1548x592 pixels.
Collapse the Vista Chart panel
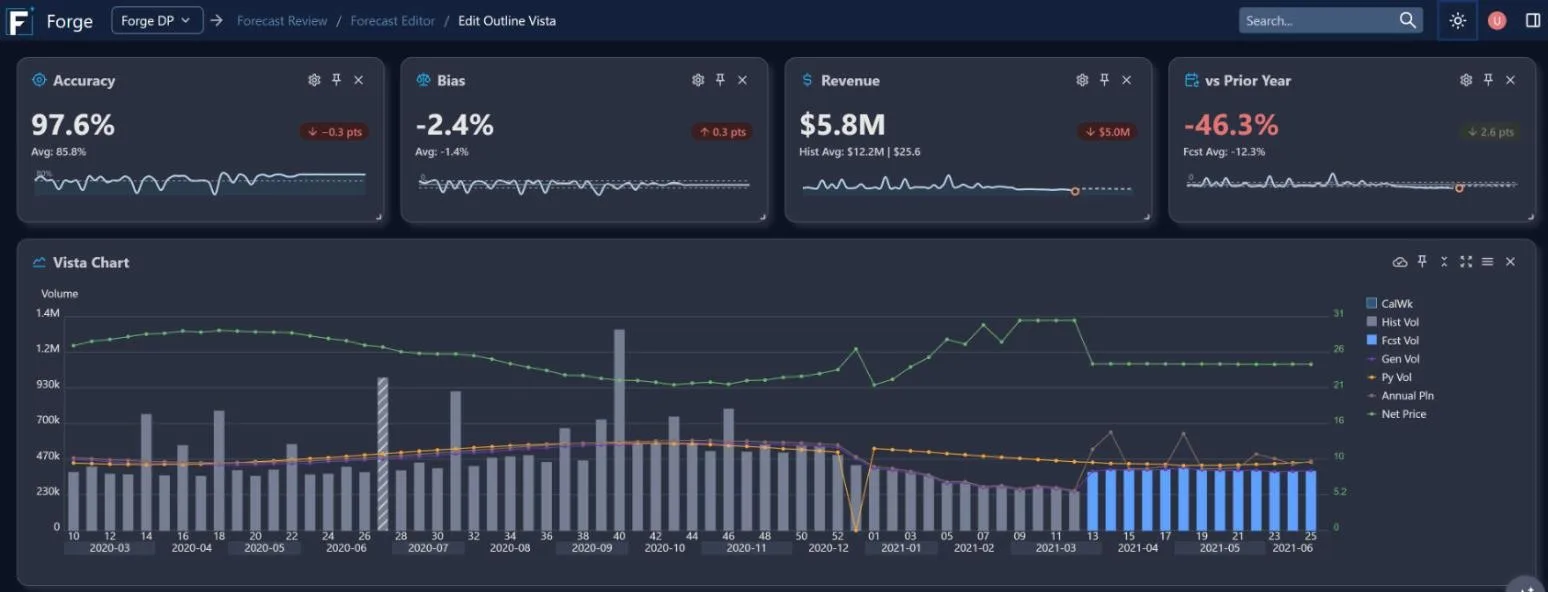(x=1444, y=262)
